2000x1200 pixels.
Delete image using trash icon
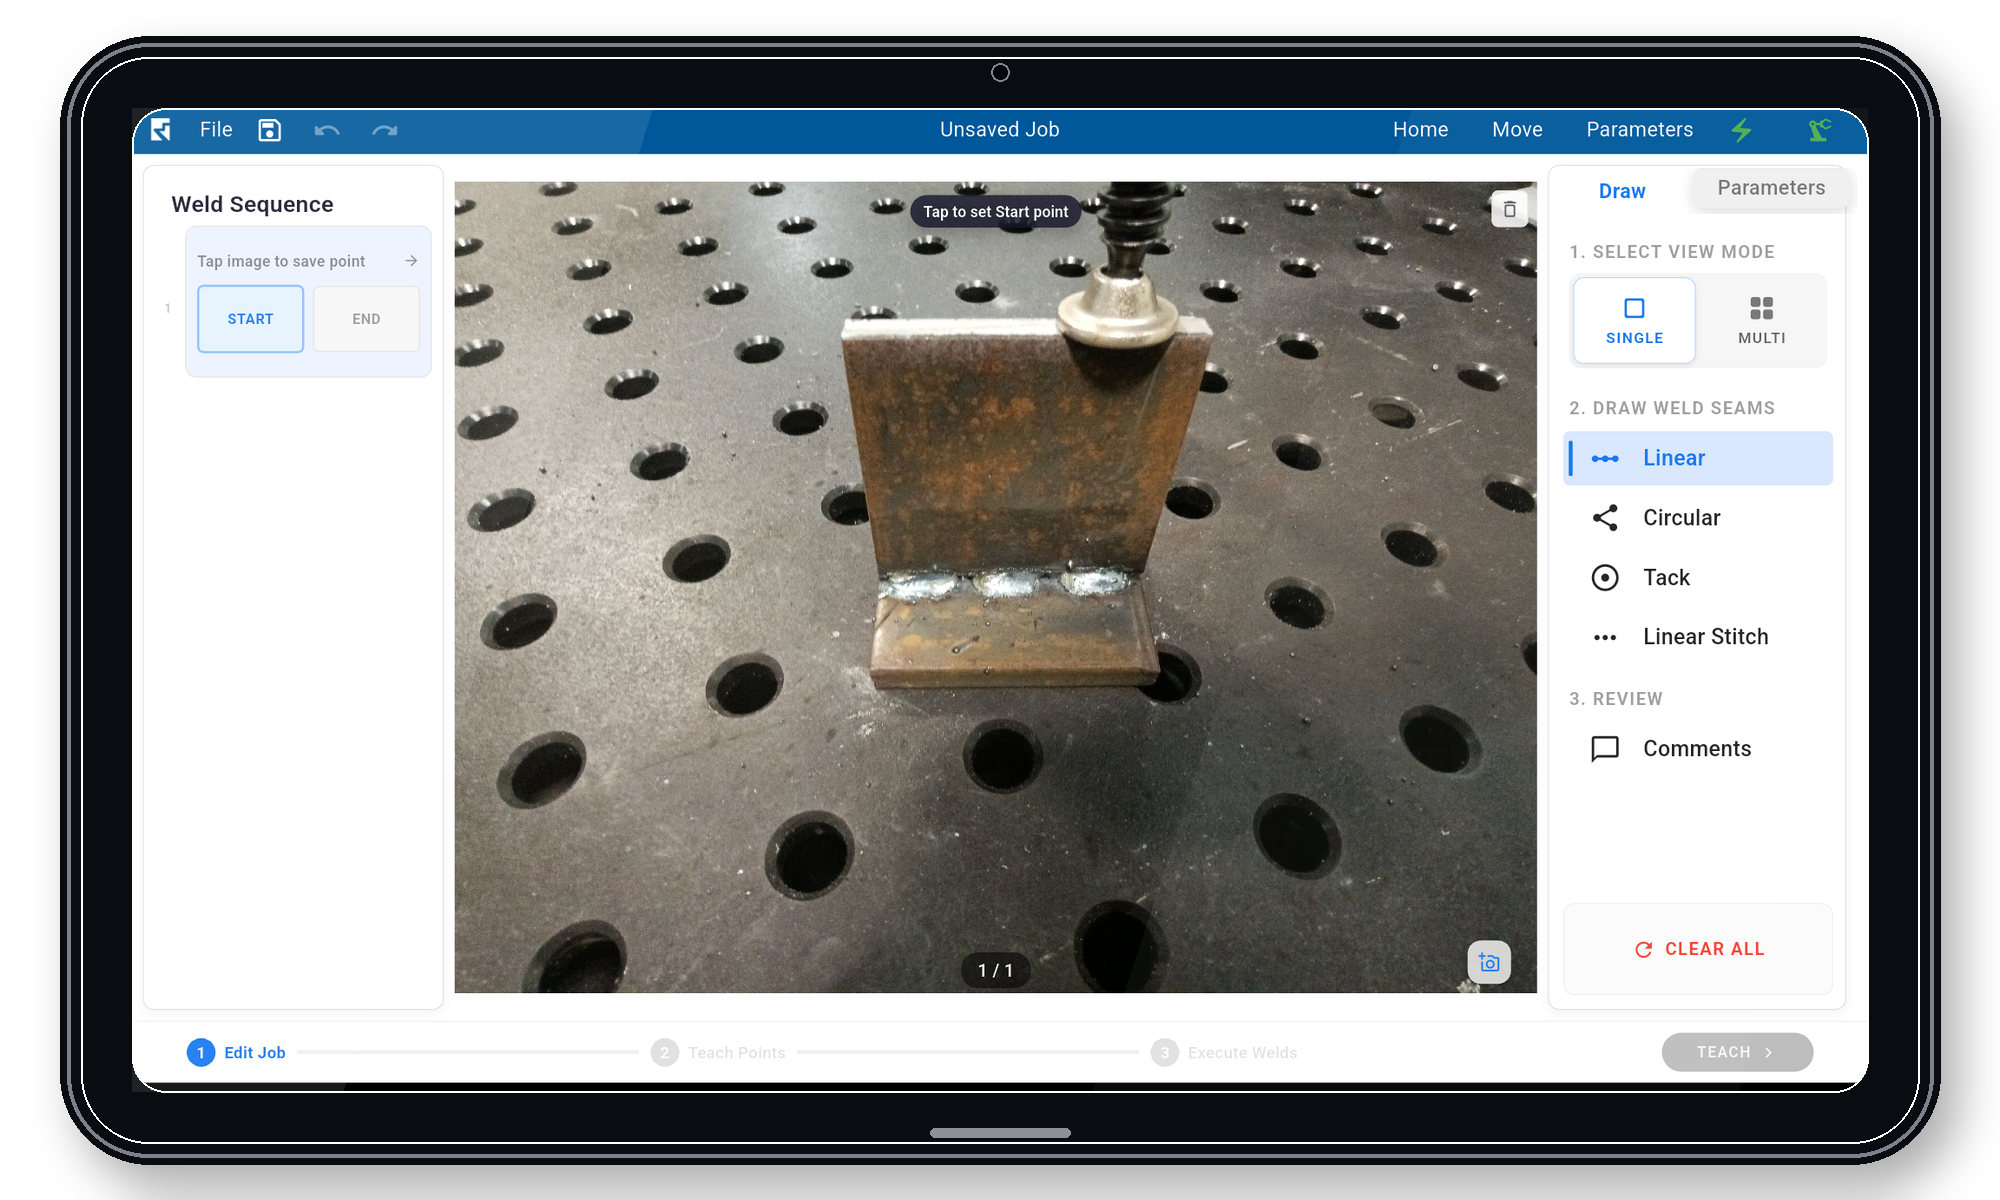1510,209
